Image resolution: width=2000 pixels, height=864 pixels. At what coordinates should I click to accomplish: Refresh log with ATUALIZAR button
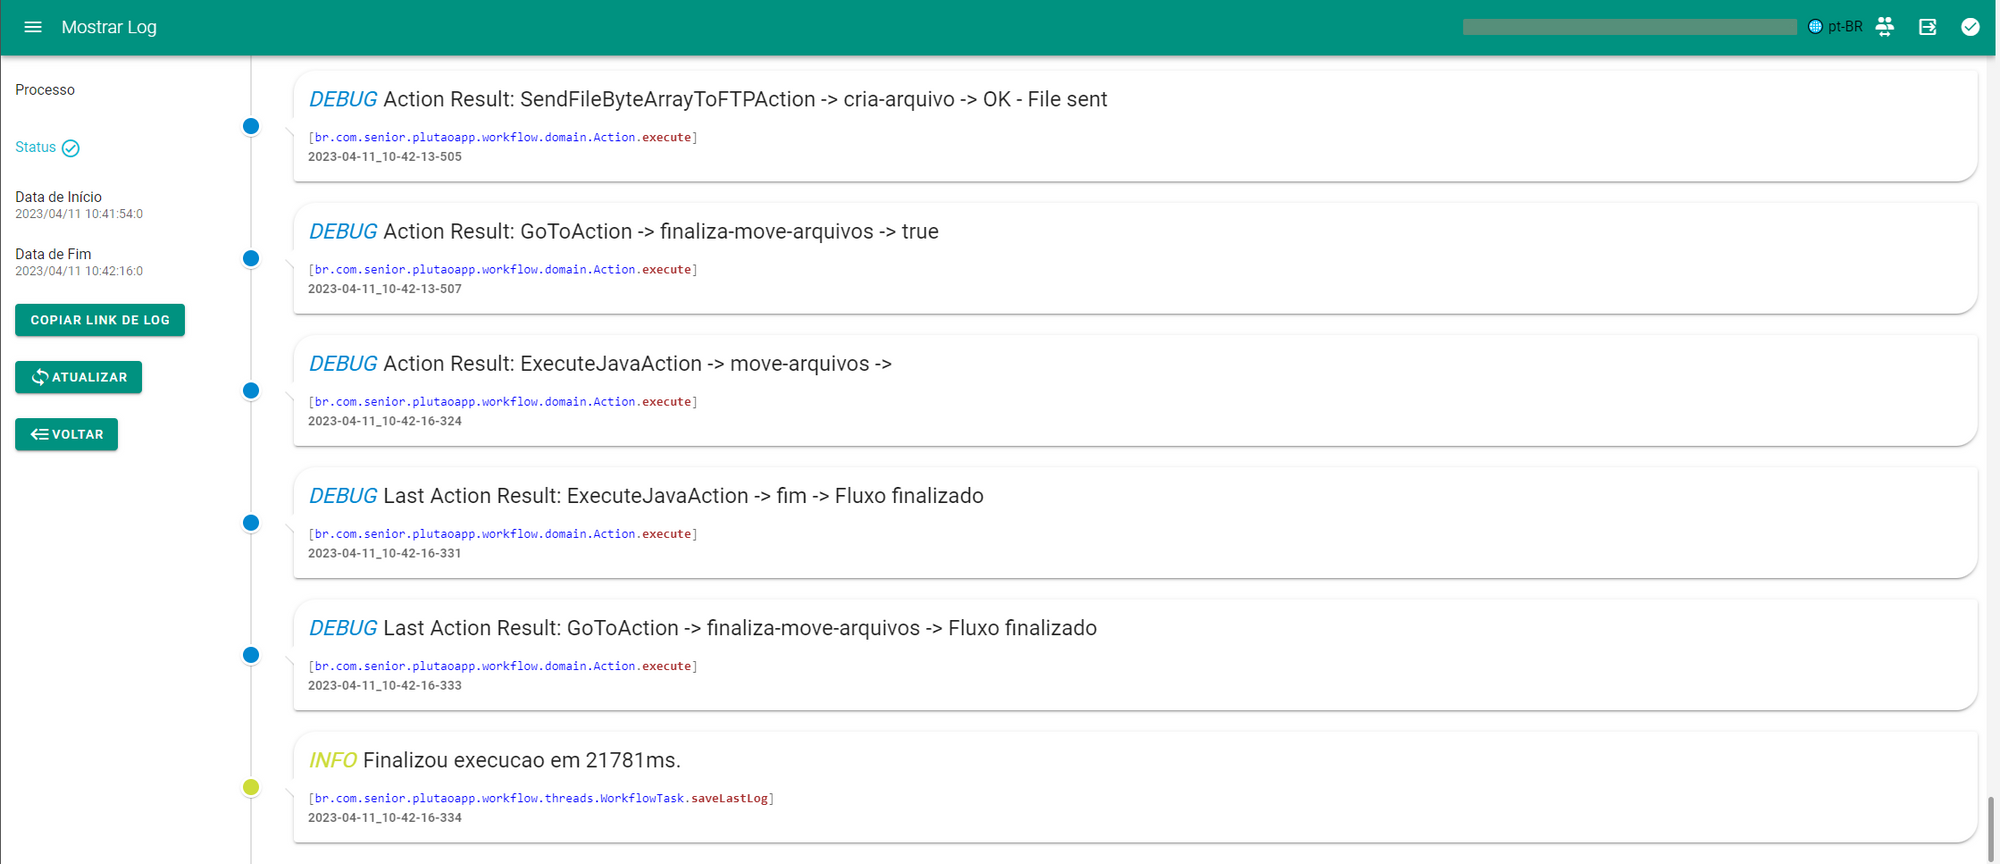78,377
